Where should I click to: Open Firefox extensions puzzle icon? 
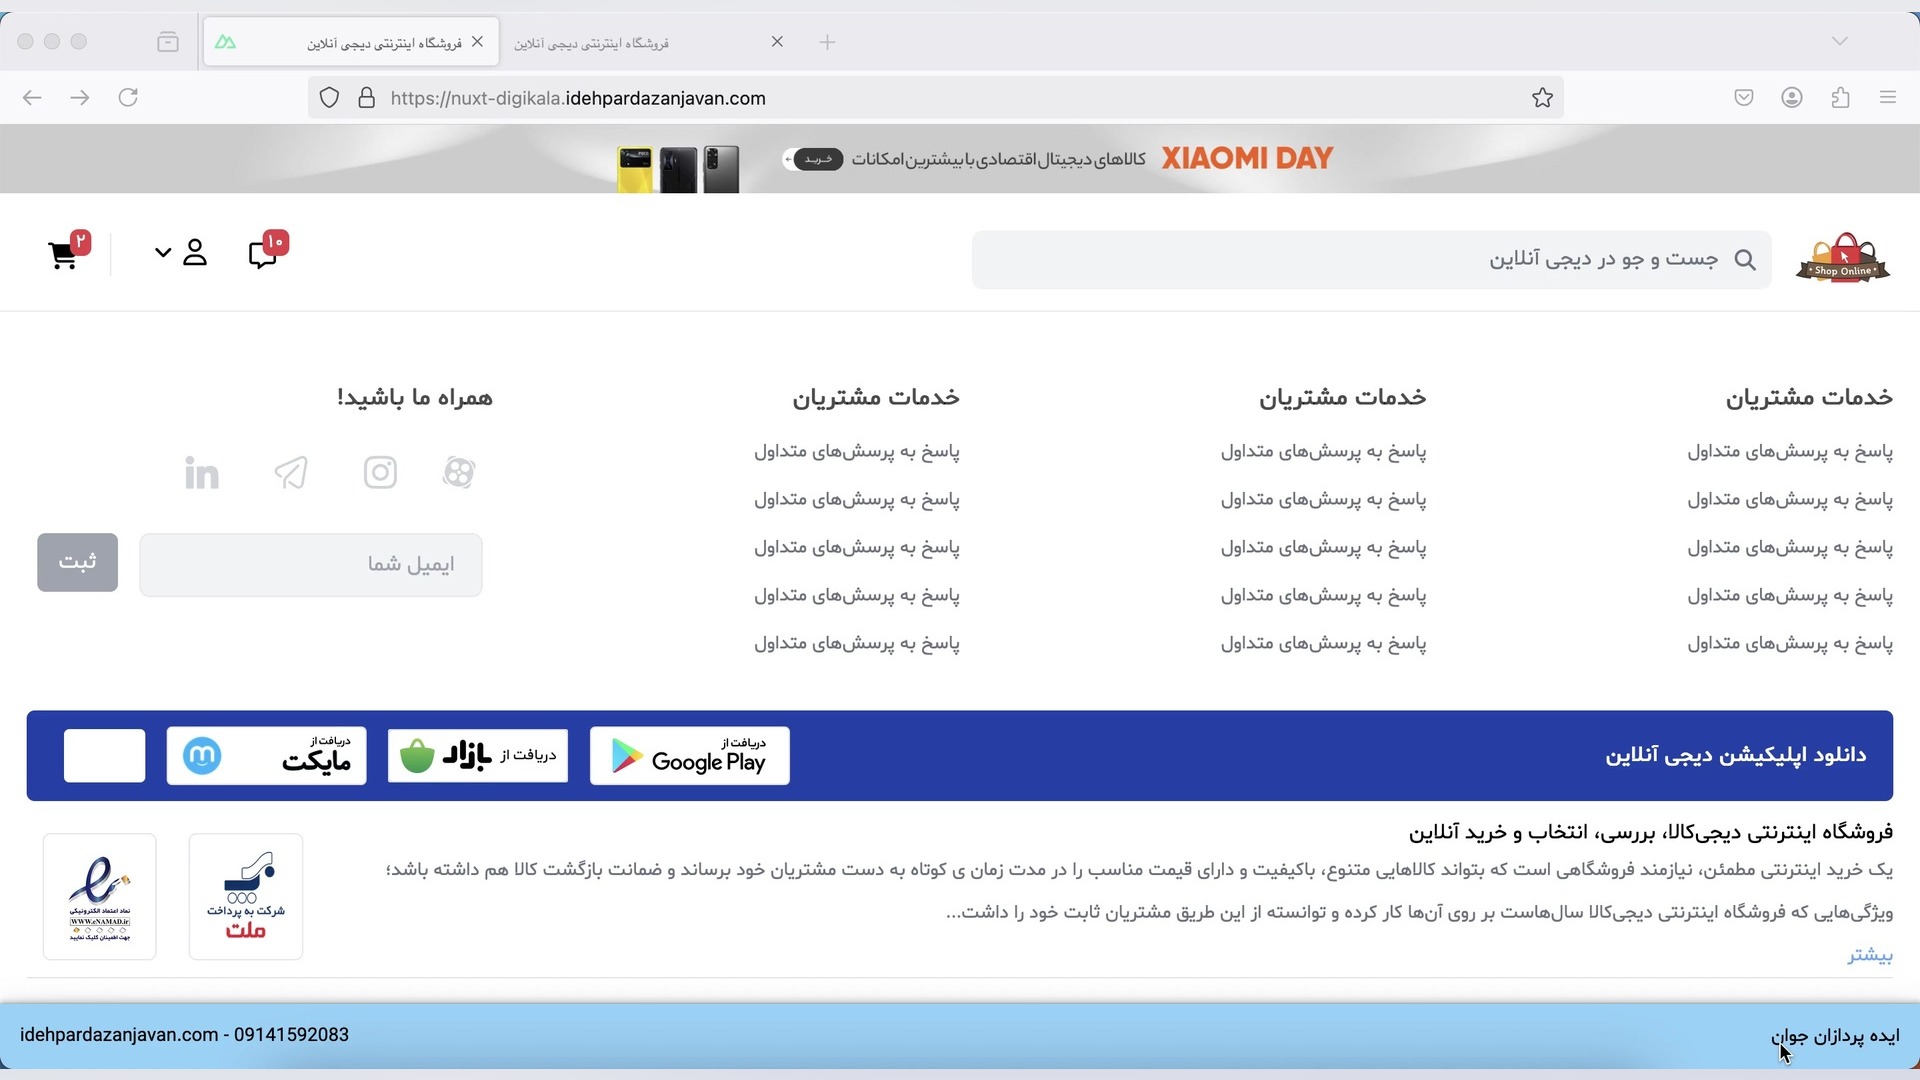(1840, 98)
